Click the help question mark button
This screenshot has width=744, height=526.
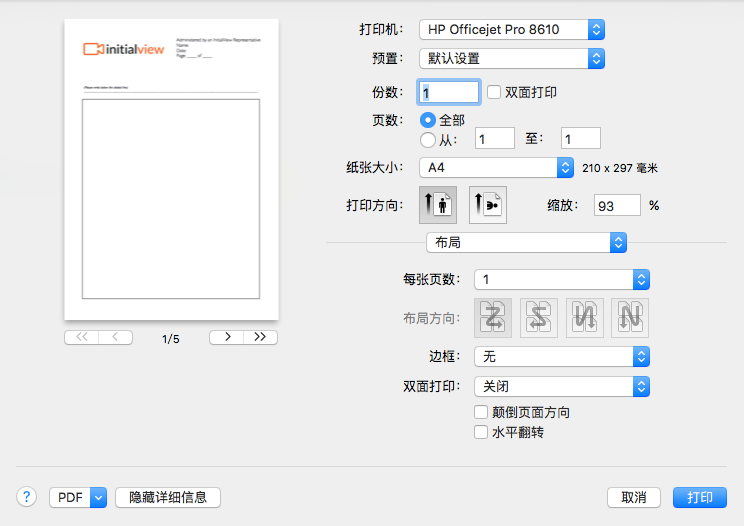28,497
